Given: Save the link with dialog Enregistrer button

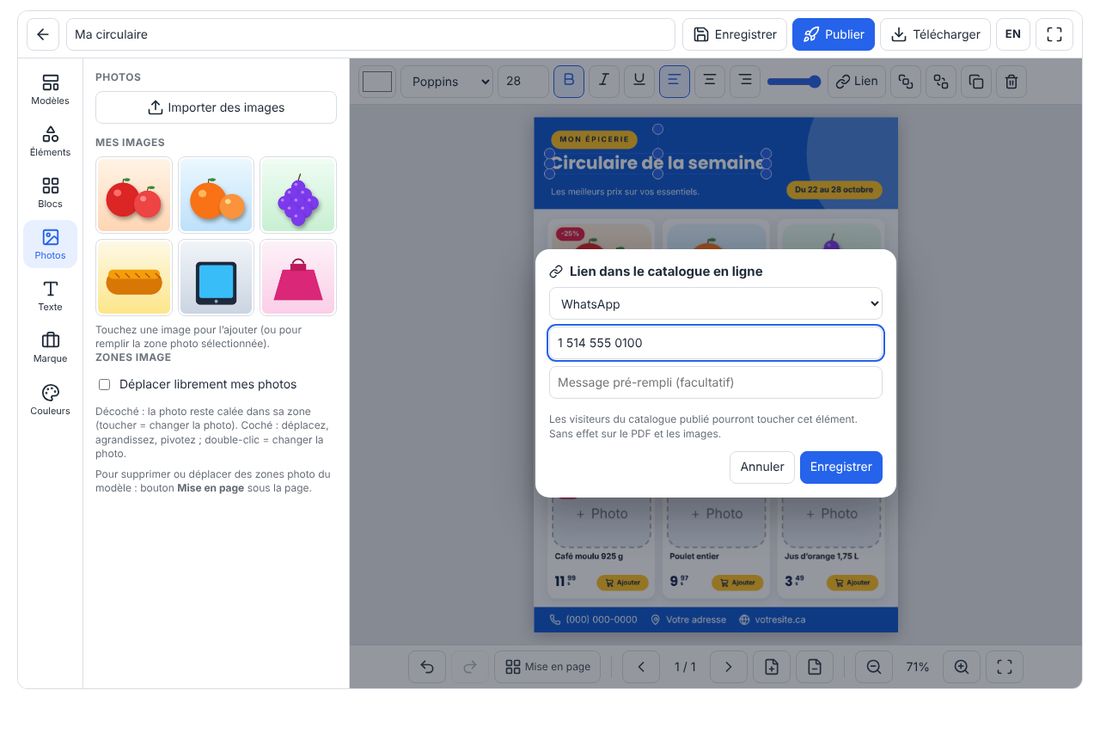Looking at the screenshot, I should 840,467.
